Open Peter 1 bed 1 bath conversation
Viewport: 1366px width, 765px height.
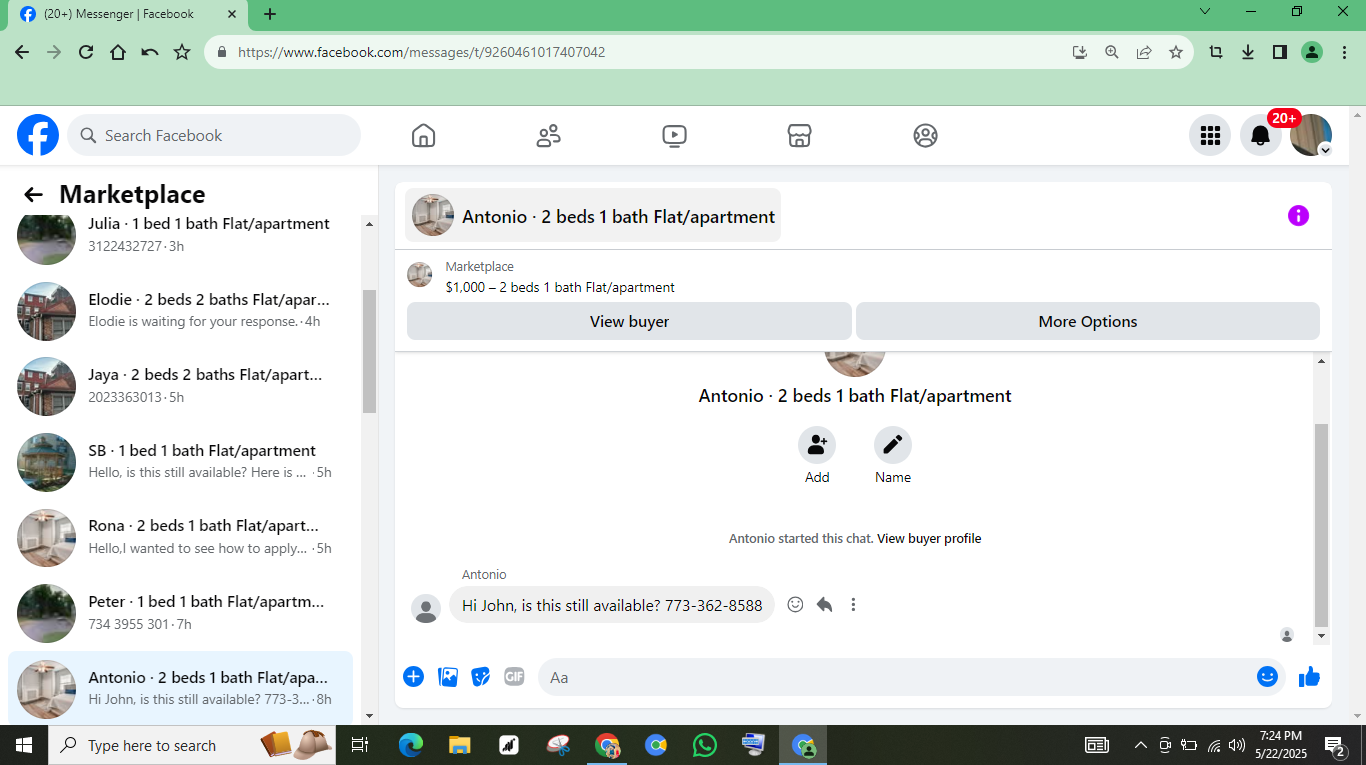(x=181, y=612)
